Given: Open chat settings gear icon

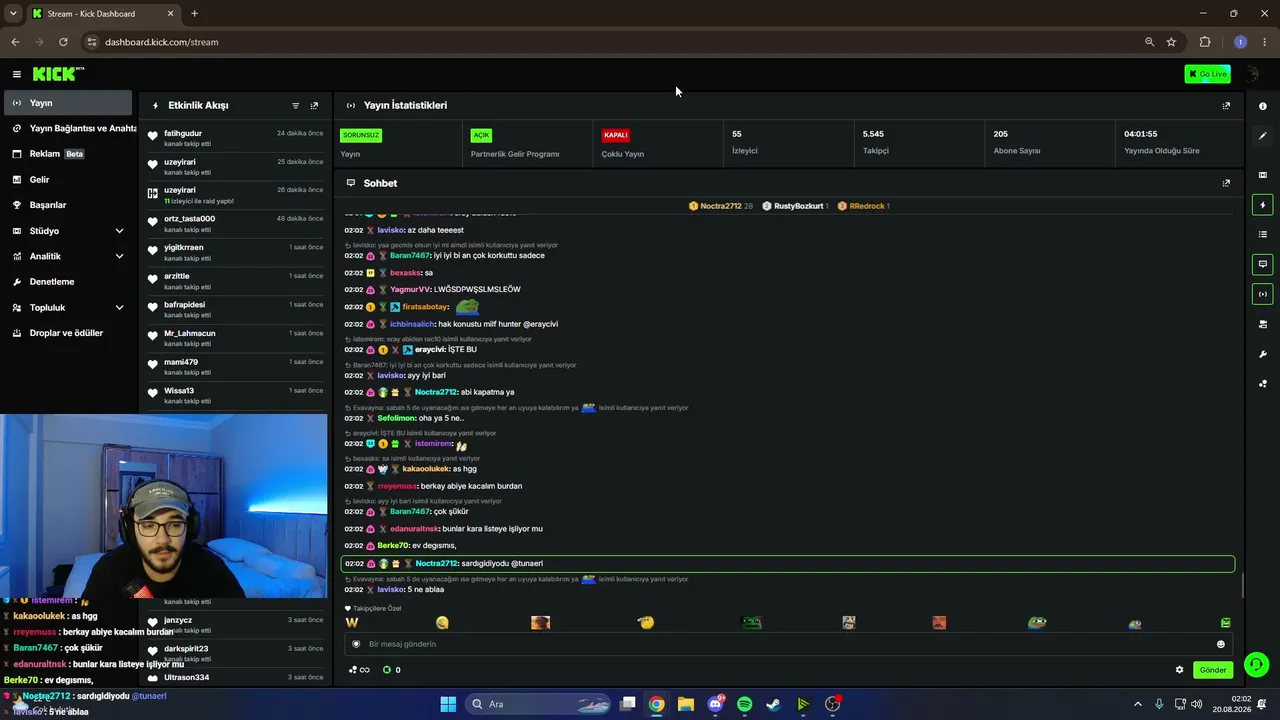Looking at the screenshot, I should 1179,670.
